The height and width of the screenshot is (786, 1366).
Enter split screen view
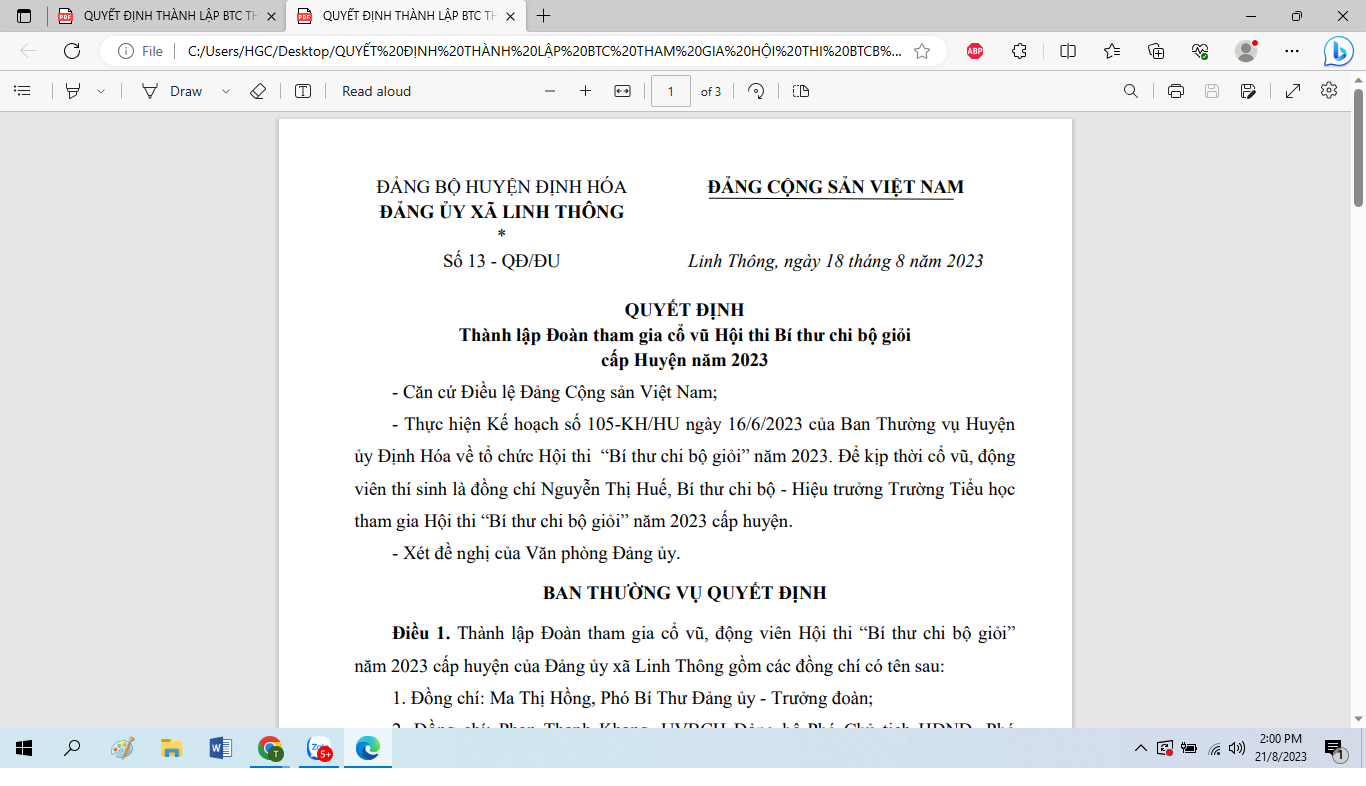pyautogui.click(x=1068, y=51)
